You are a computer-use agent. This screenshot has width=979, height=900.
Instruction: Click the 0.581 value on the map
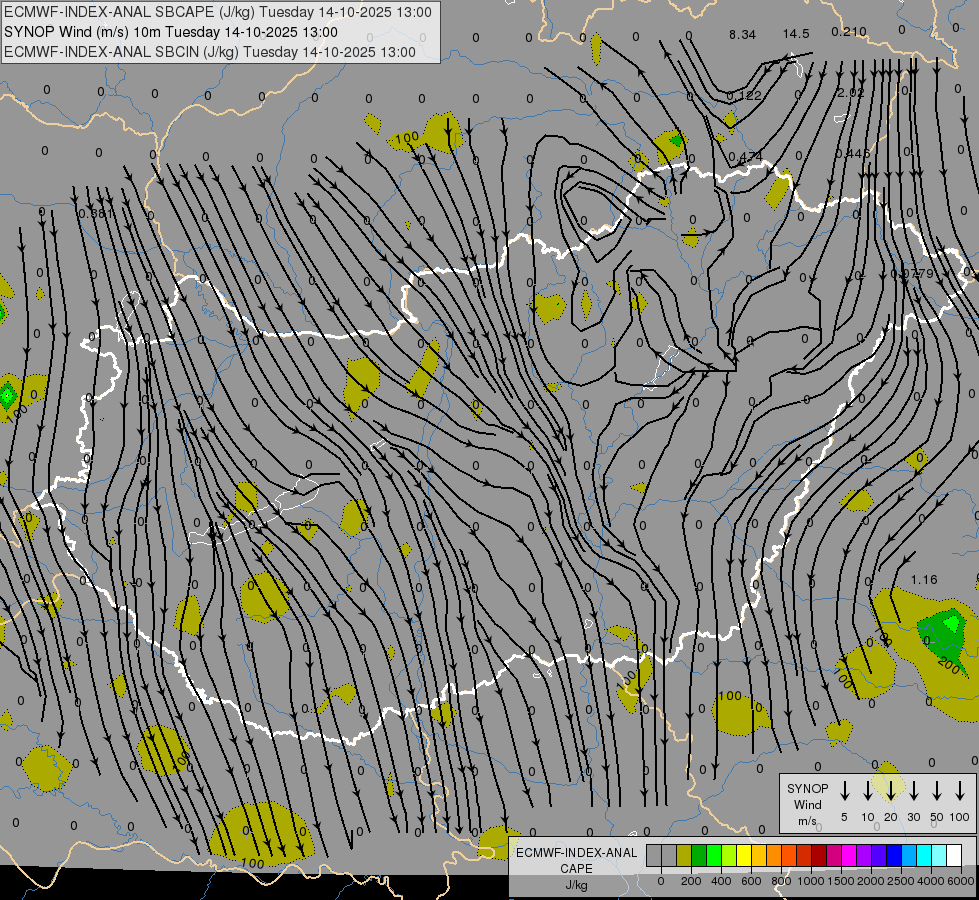[97, 214]
